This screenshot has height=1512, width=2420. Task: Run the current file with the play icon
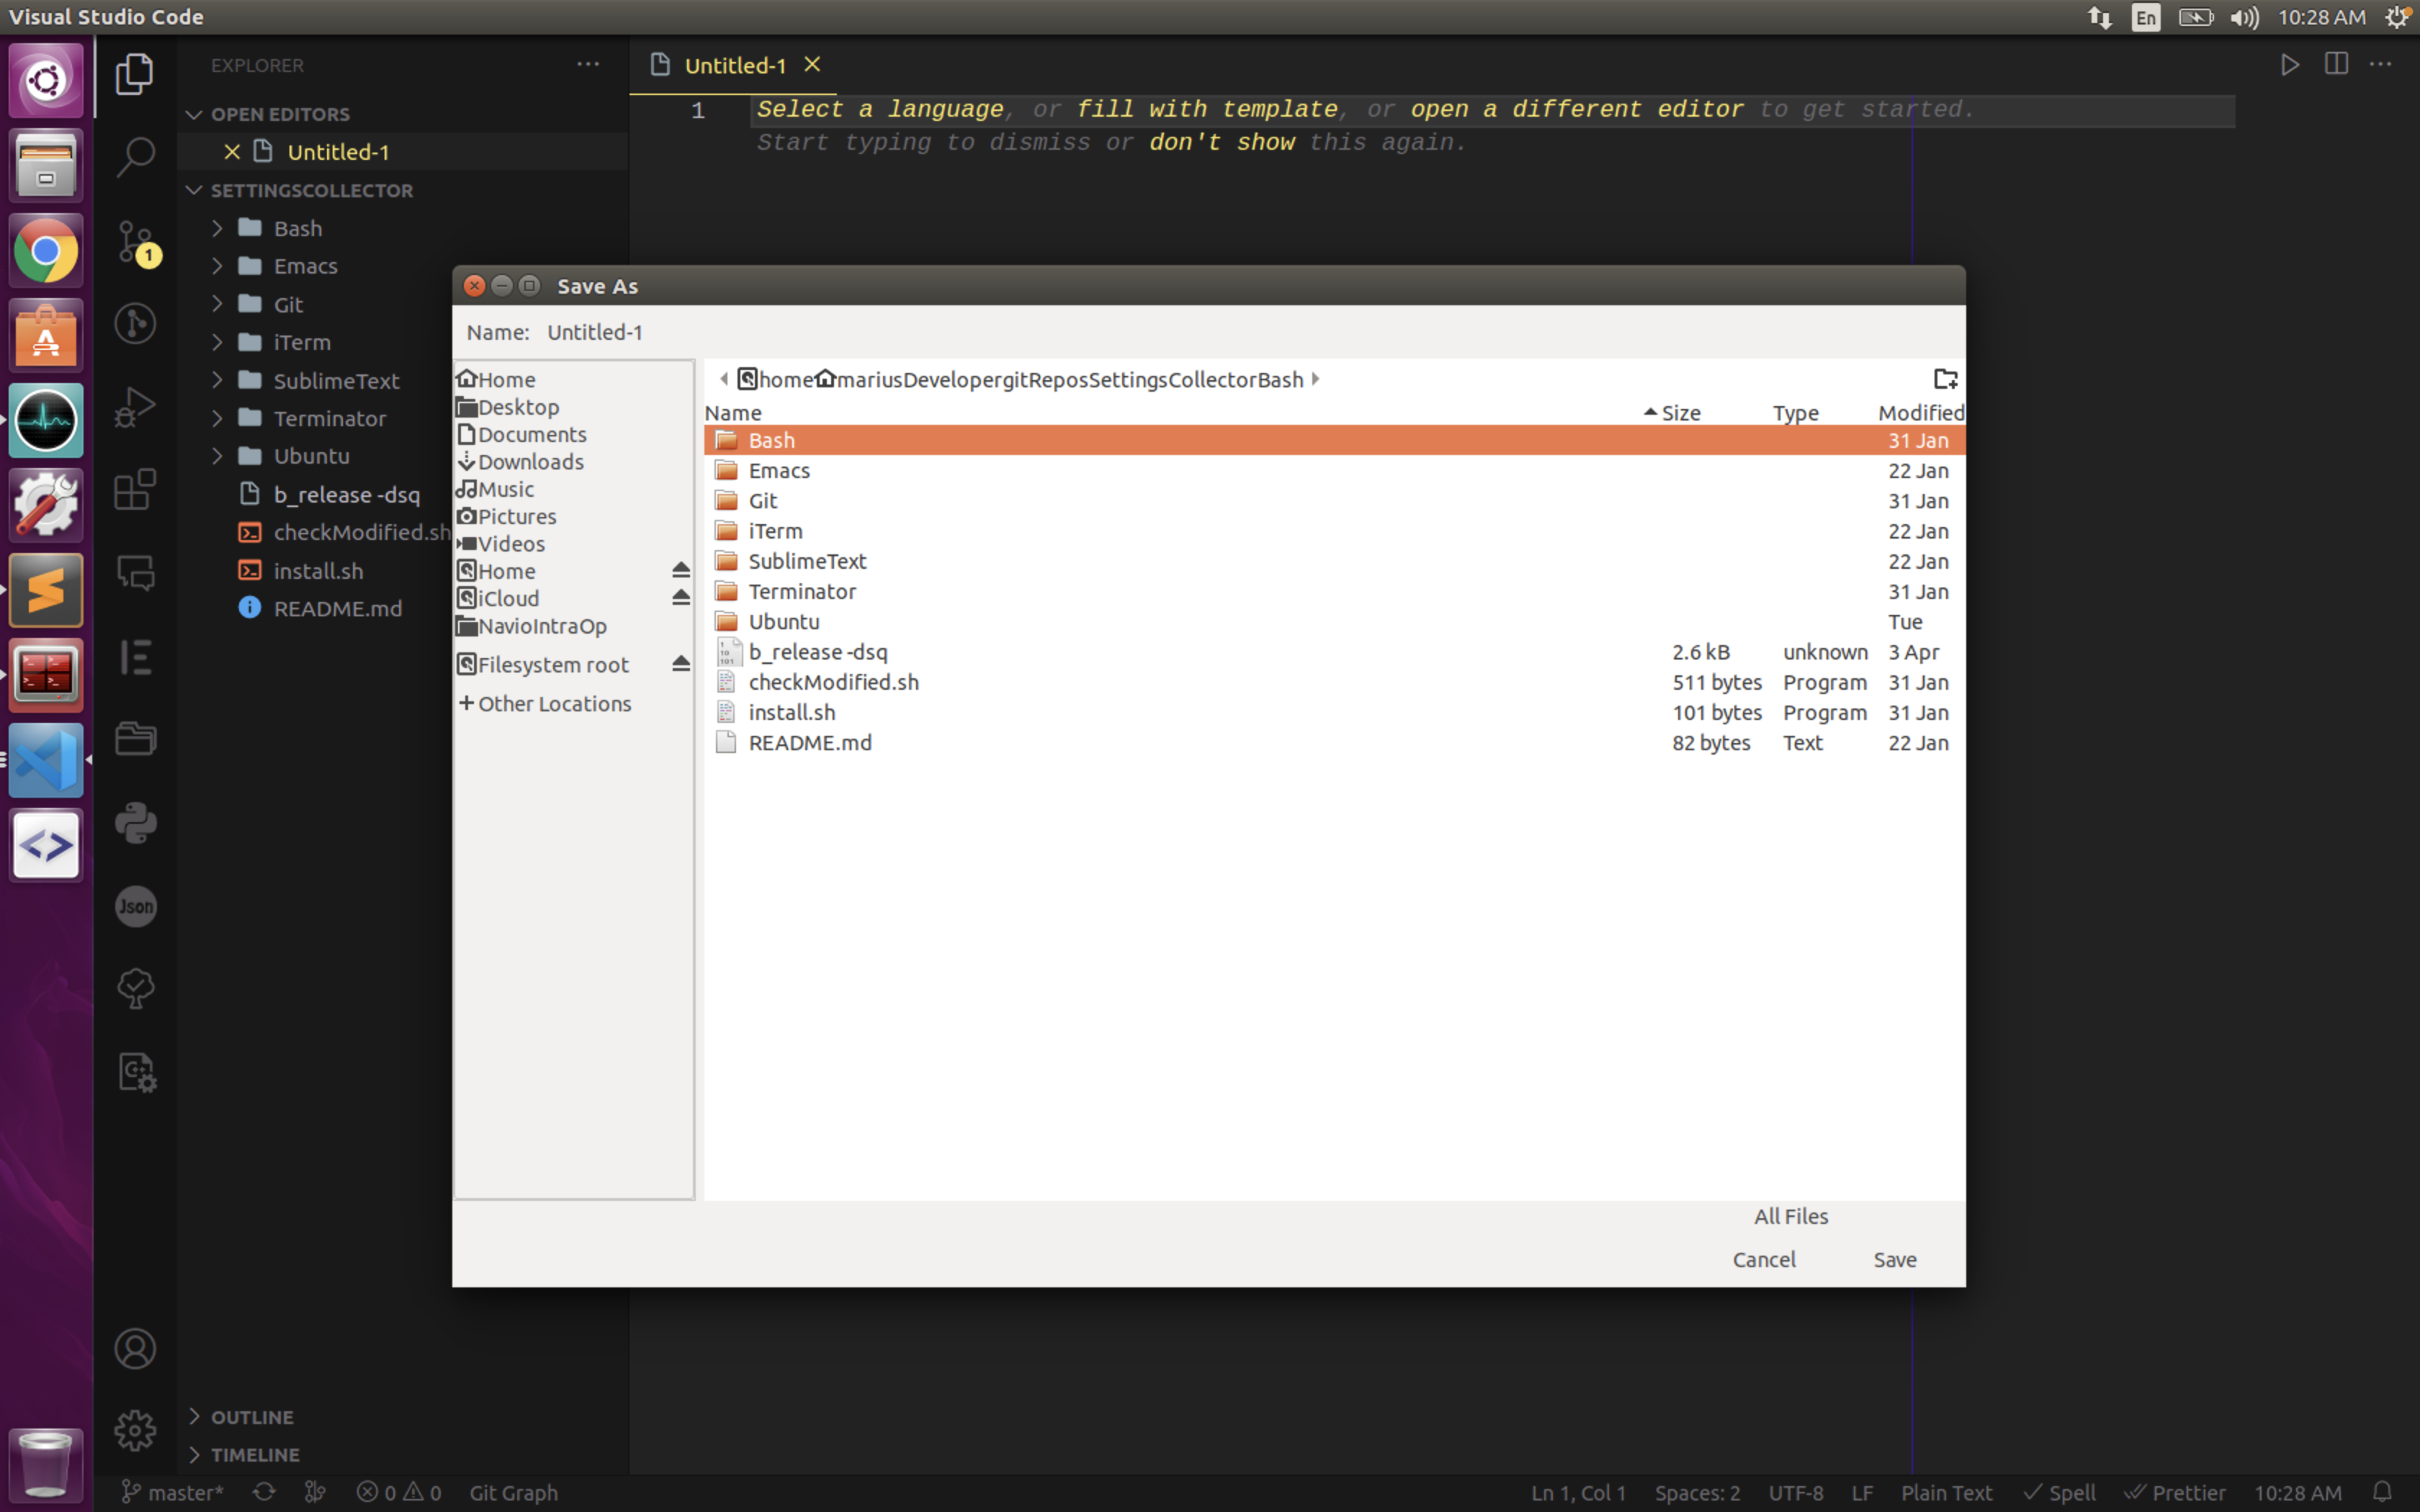coord(2290,64)
